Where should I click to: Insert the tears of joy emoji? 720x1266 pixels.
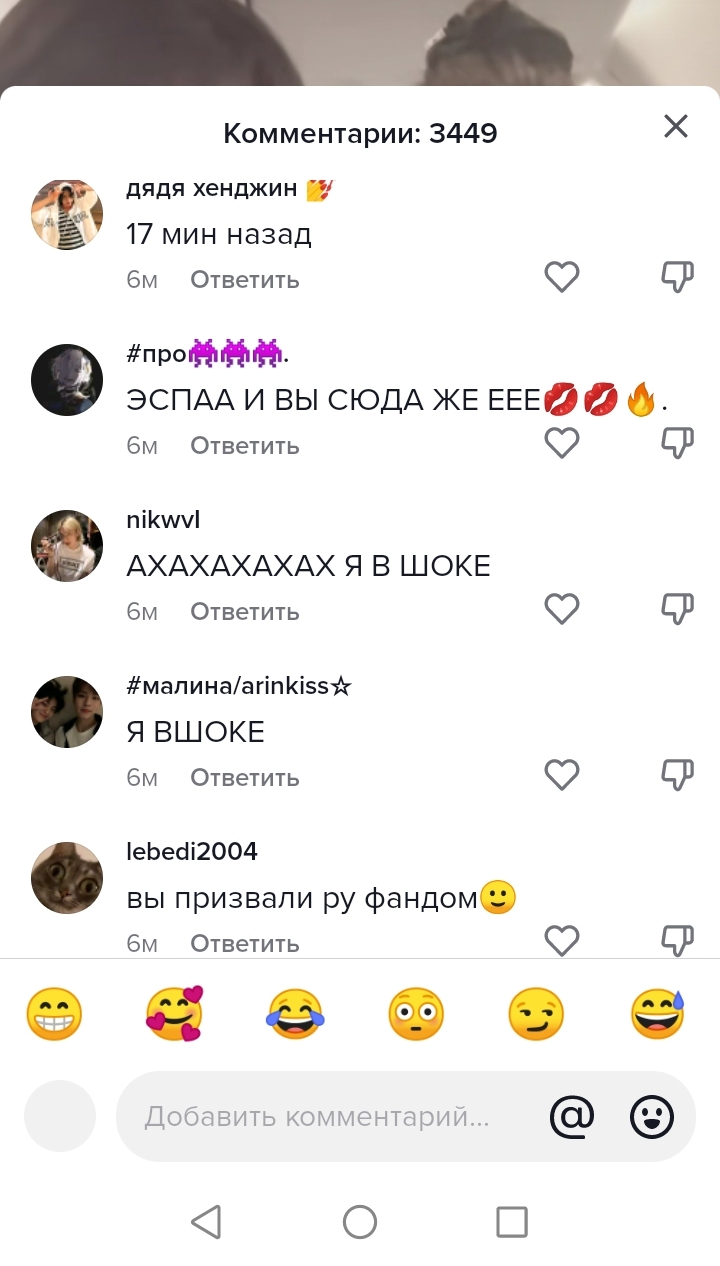(295, 1014)
